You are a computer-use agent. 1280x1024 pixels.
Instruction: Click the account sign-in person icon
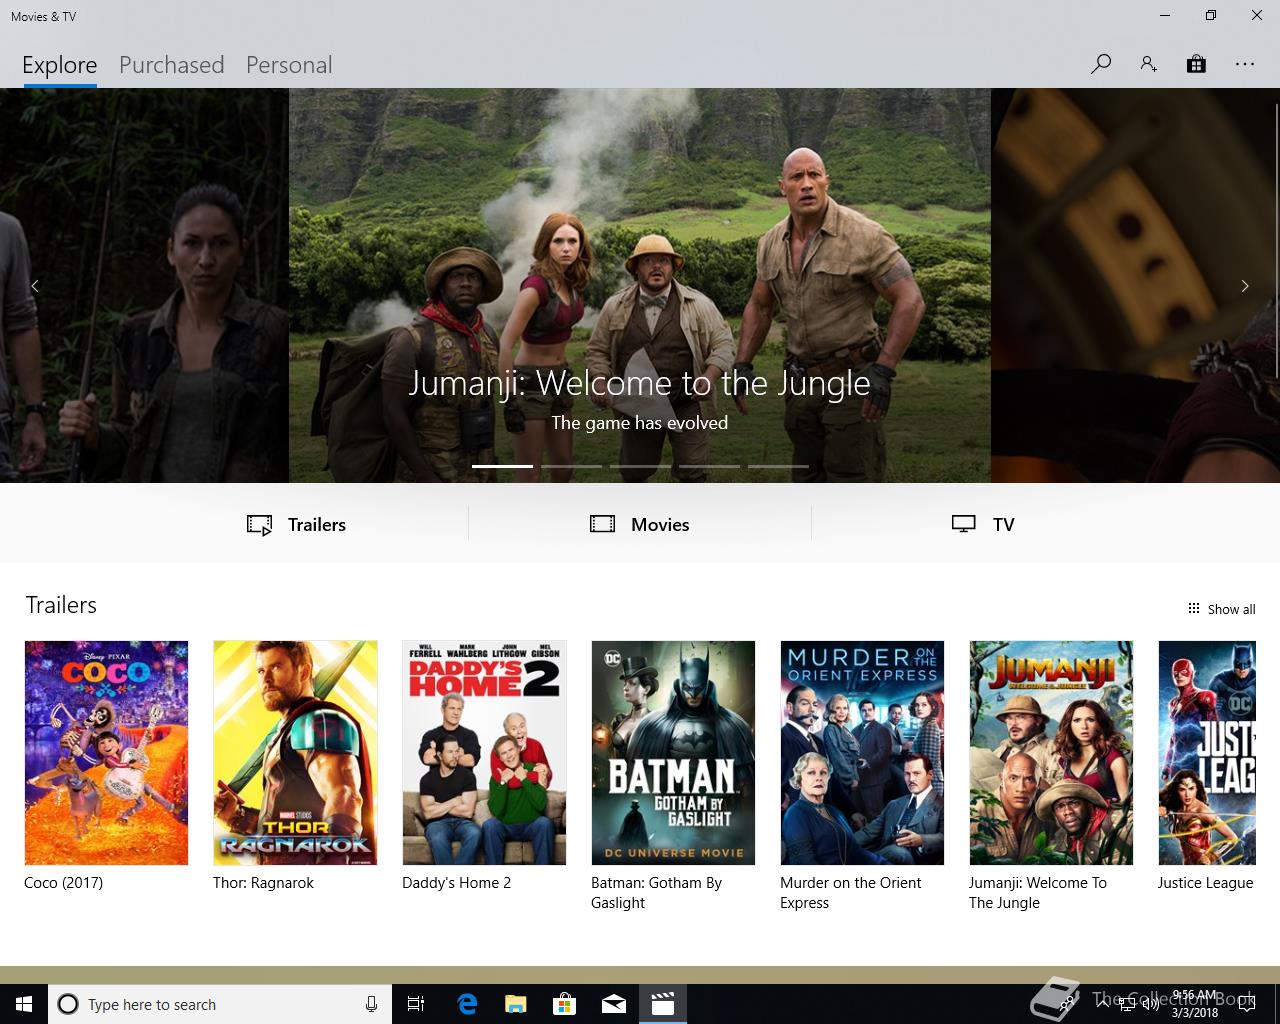[1148, 64]
